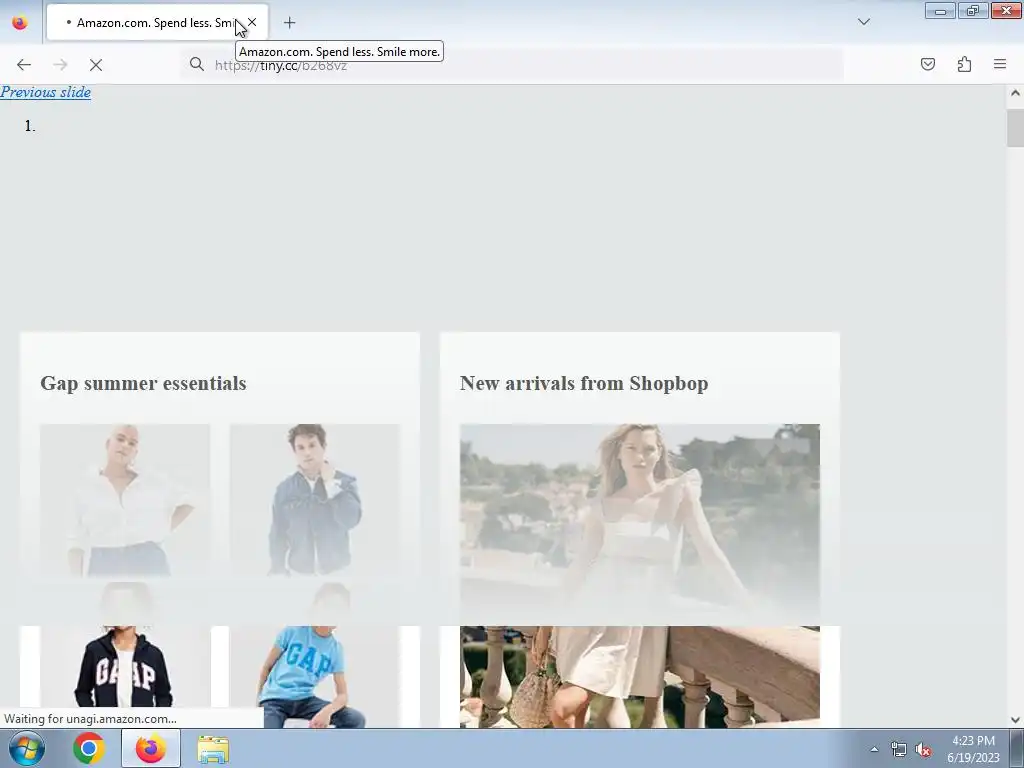The width and height of the screenshot is (1024, 768).
Task: Close the Amazon.com tab
Action: click(x=252, y=22)
